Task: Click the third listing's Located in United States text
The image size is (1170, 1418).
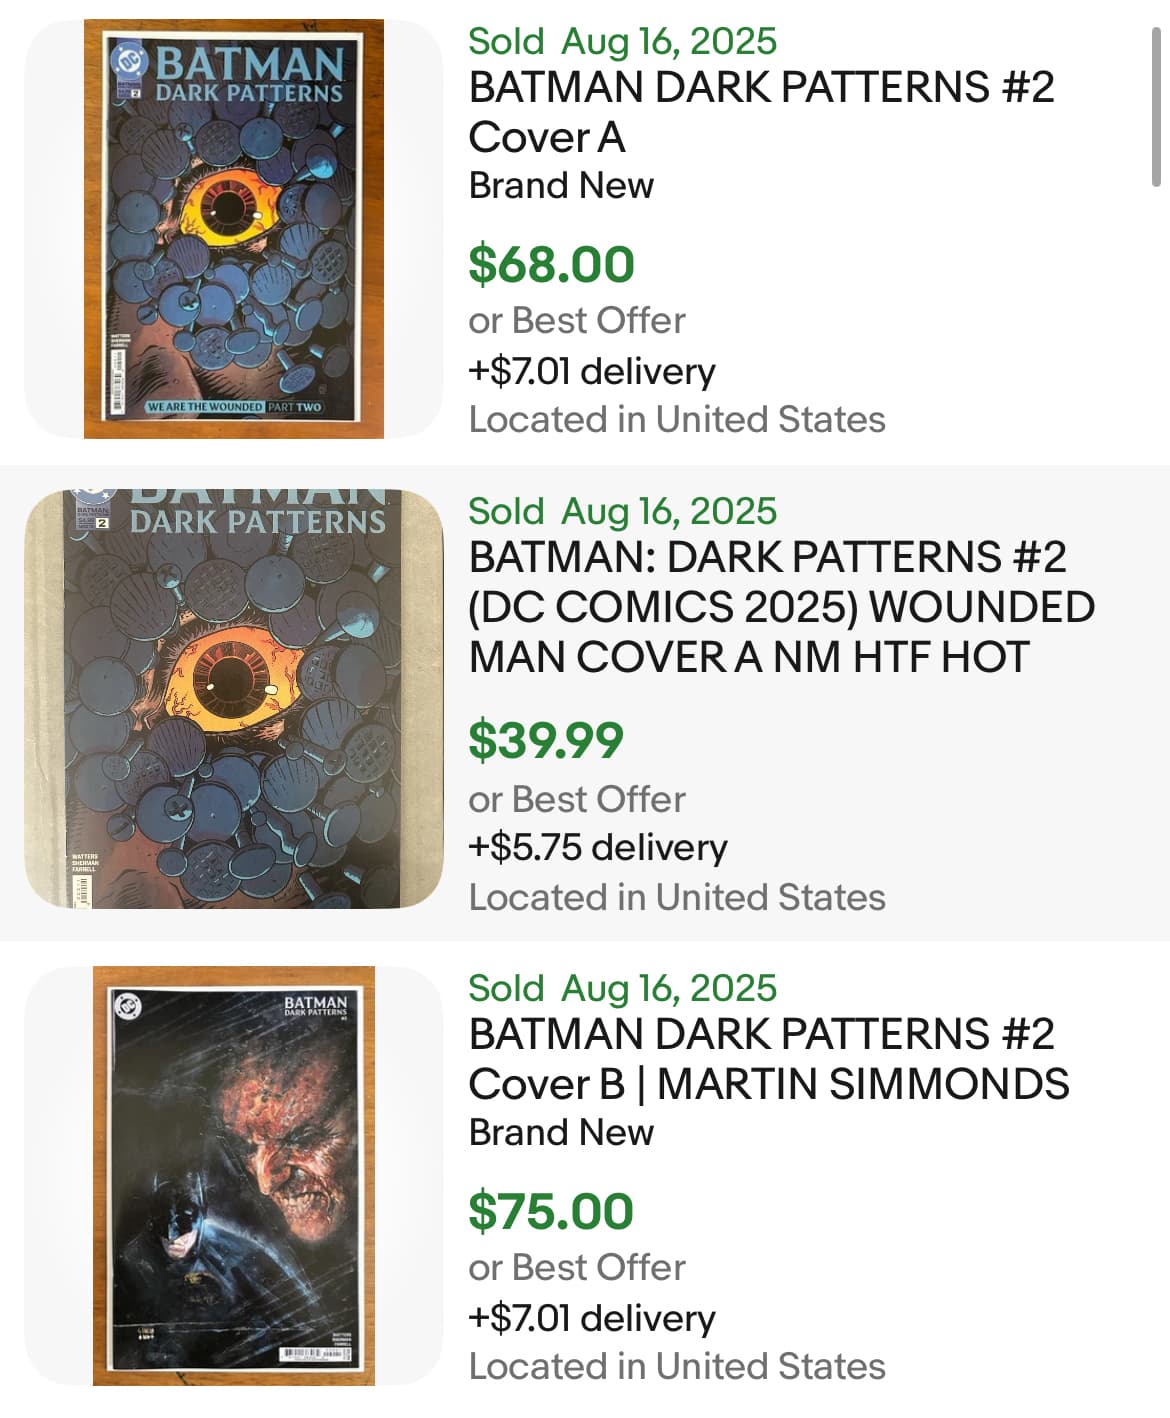Action: (x=677, y=1367)
